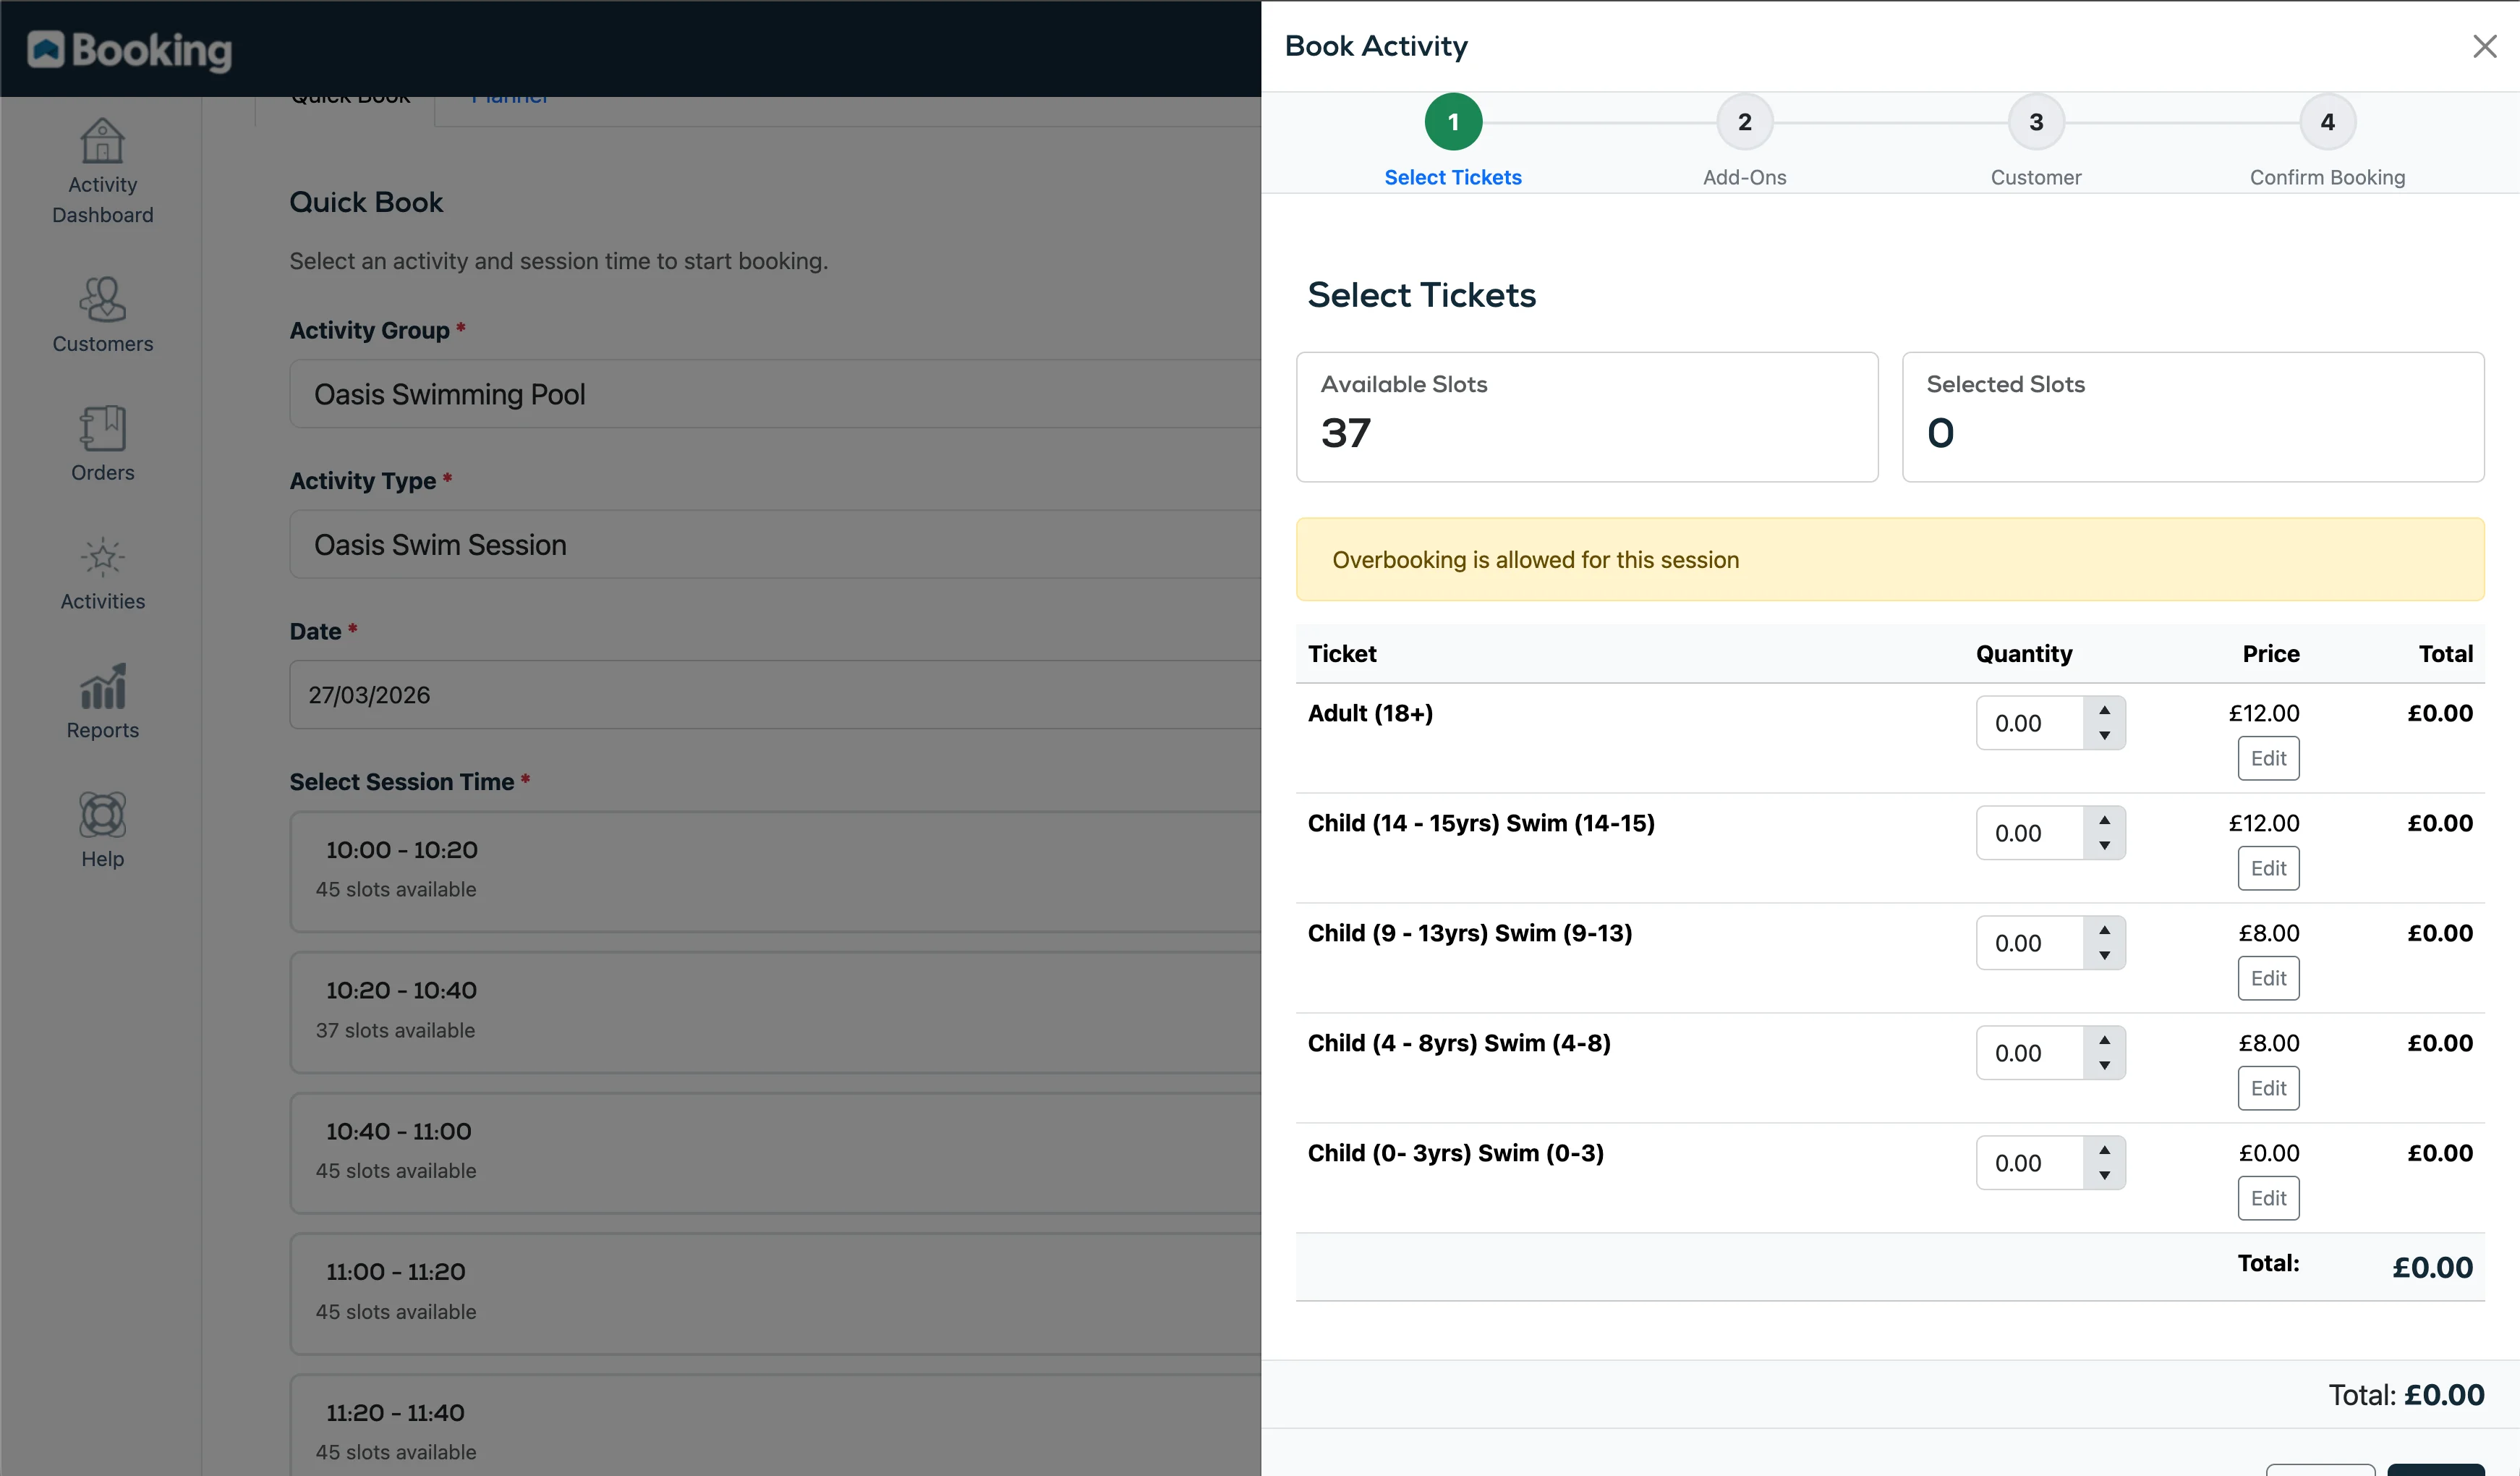The image size is (2520, 1476).
Task: Click the Date field 27/03/2026
Action: (x=775, y=695)
